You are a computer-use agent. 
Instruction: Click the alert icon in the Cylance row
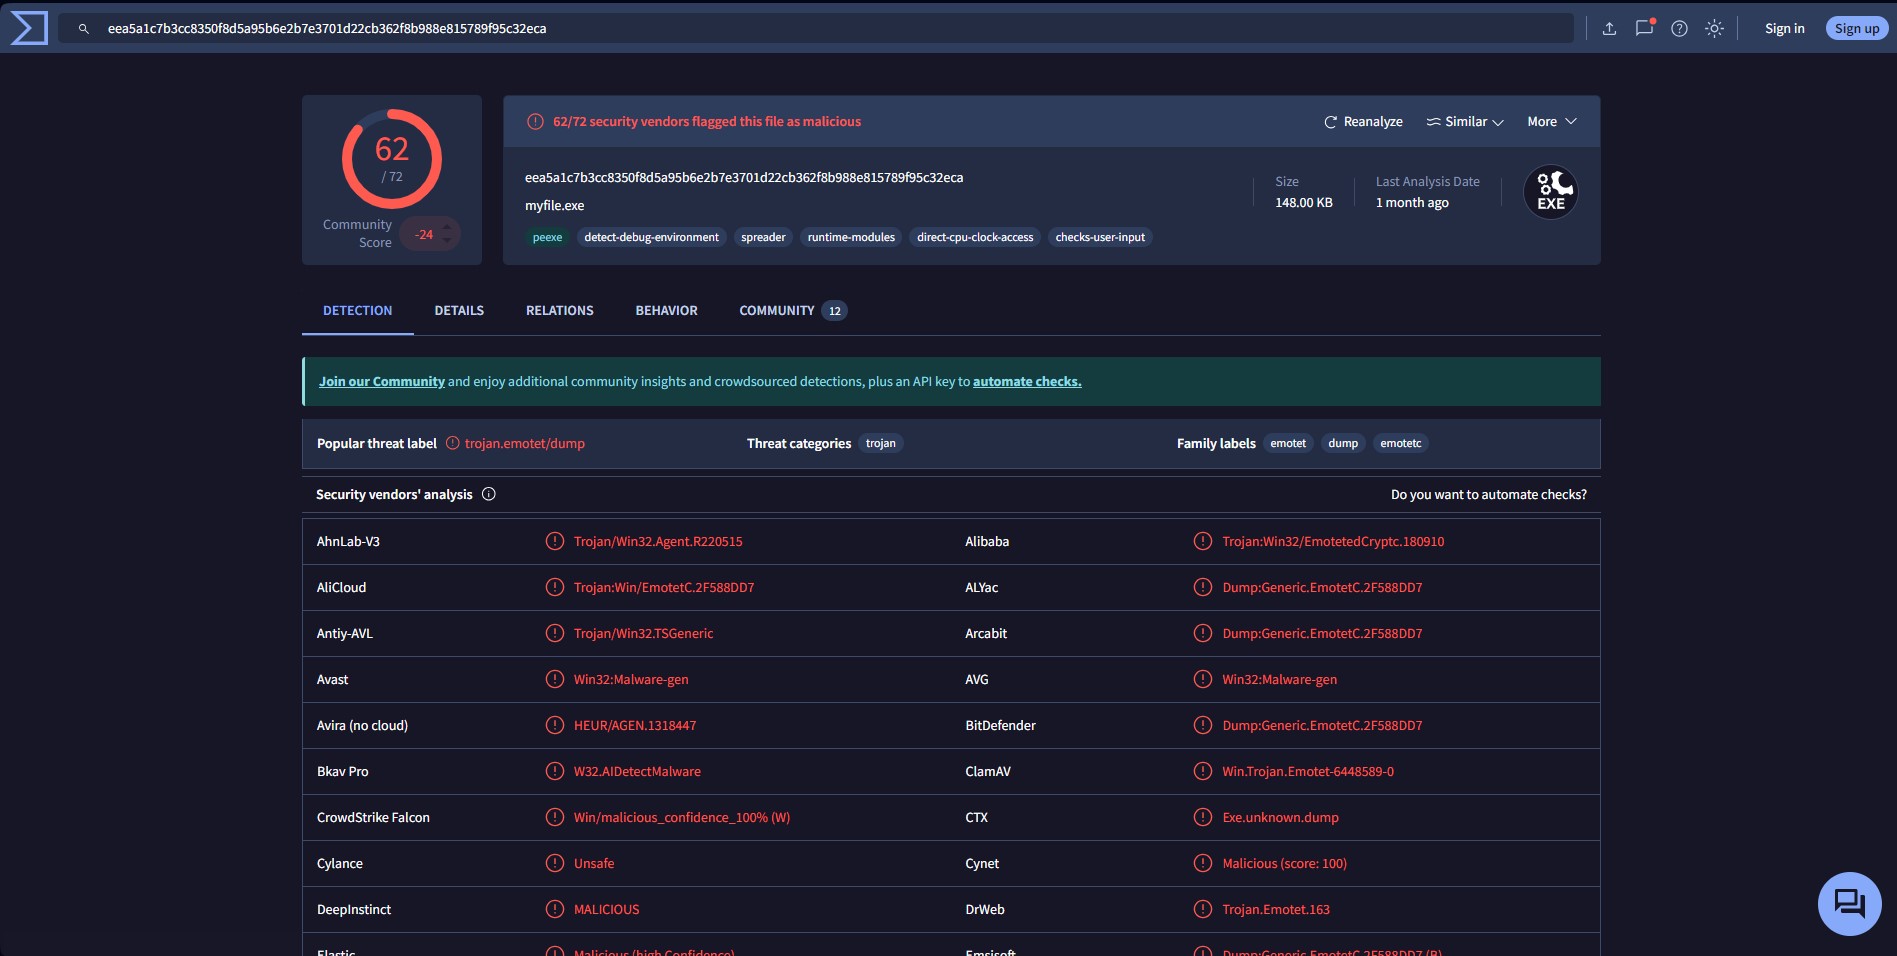(x=555, y=863)
